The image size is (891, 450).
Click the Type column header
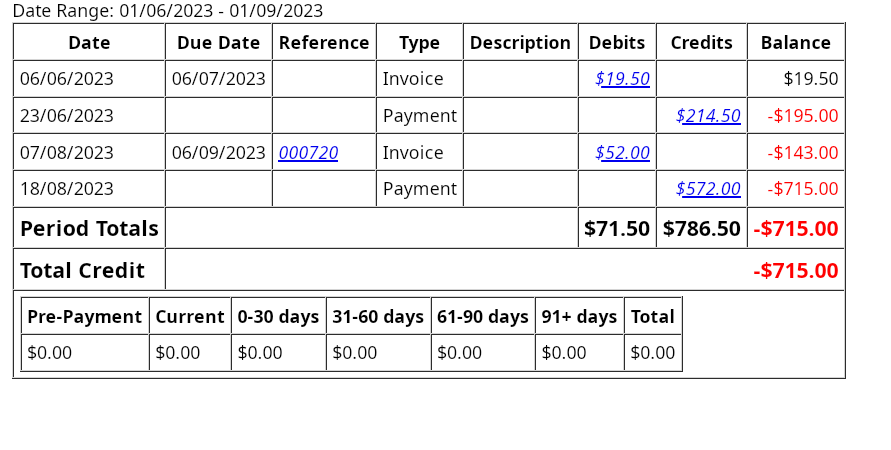(x=419, y=43)
